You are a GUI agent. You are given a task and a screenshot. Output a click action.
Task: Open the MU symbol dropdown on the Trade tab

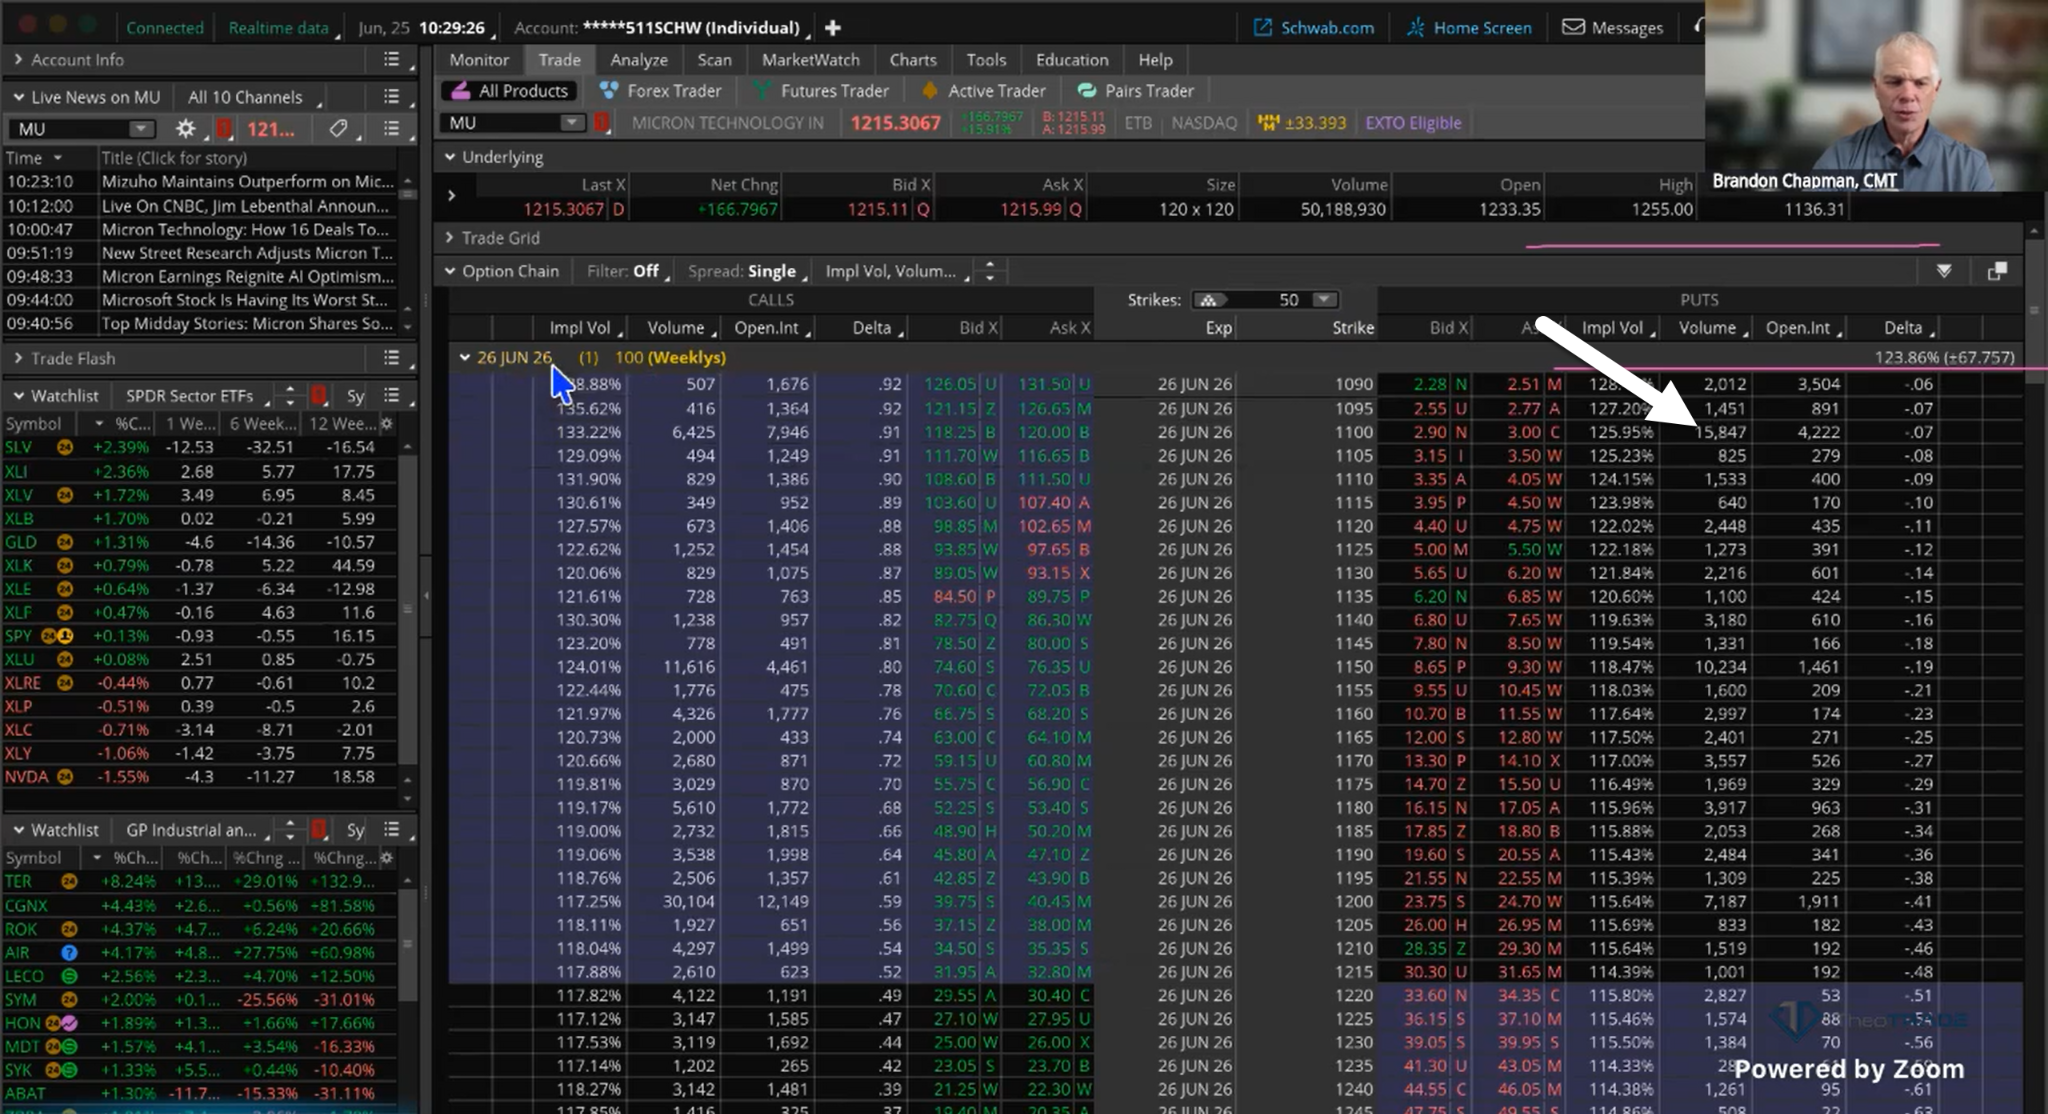tap(572, 123)
